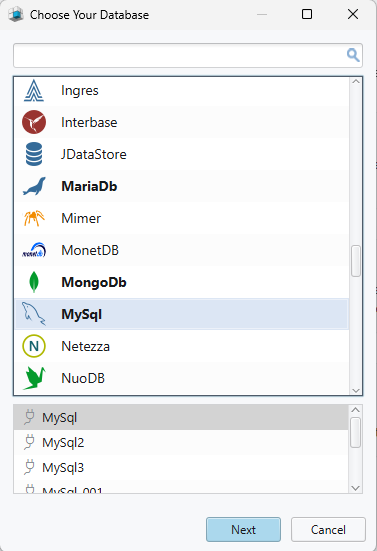
Task: Click the MongoDb green leaf icon
Action: (x=34, y=282)
